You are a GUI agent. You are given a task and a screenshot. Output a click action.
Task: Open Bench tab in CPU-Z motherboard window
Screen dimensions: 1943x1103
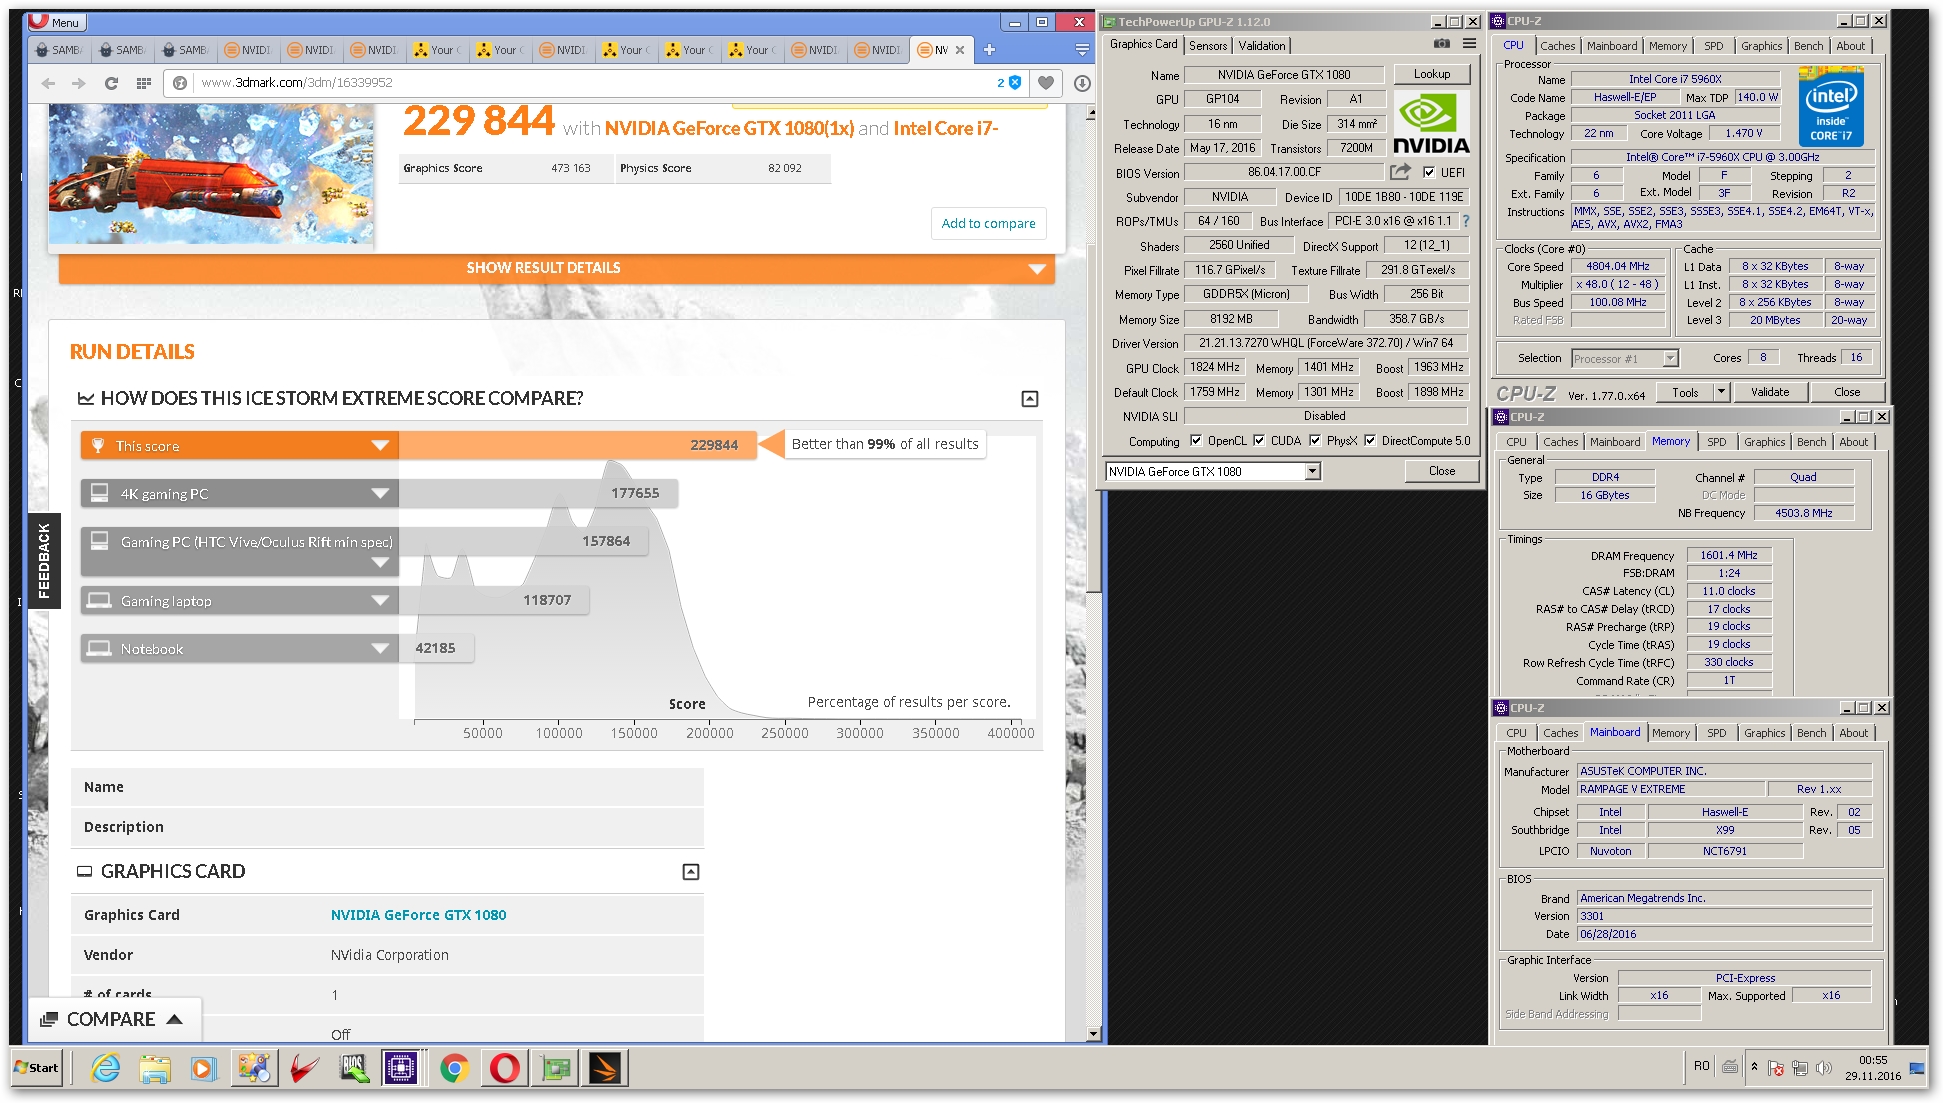tap(1811, 733)
